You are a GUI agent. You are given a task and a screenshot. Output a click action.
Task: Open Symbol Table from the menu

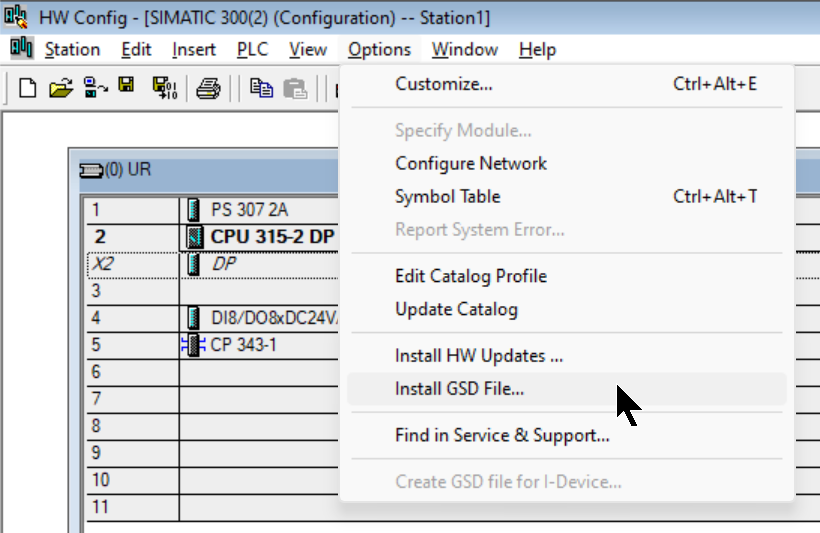(567, 196)
